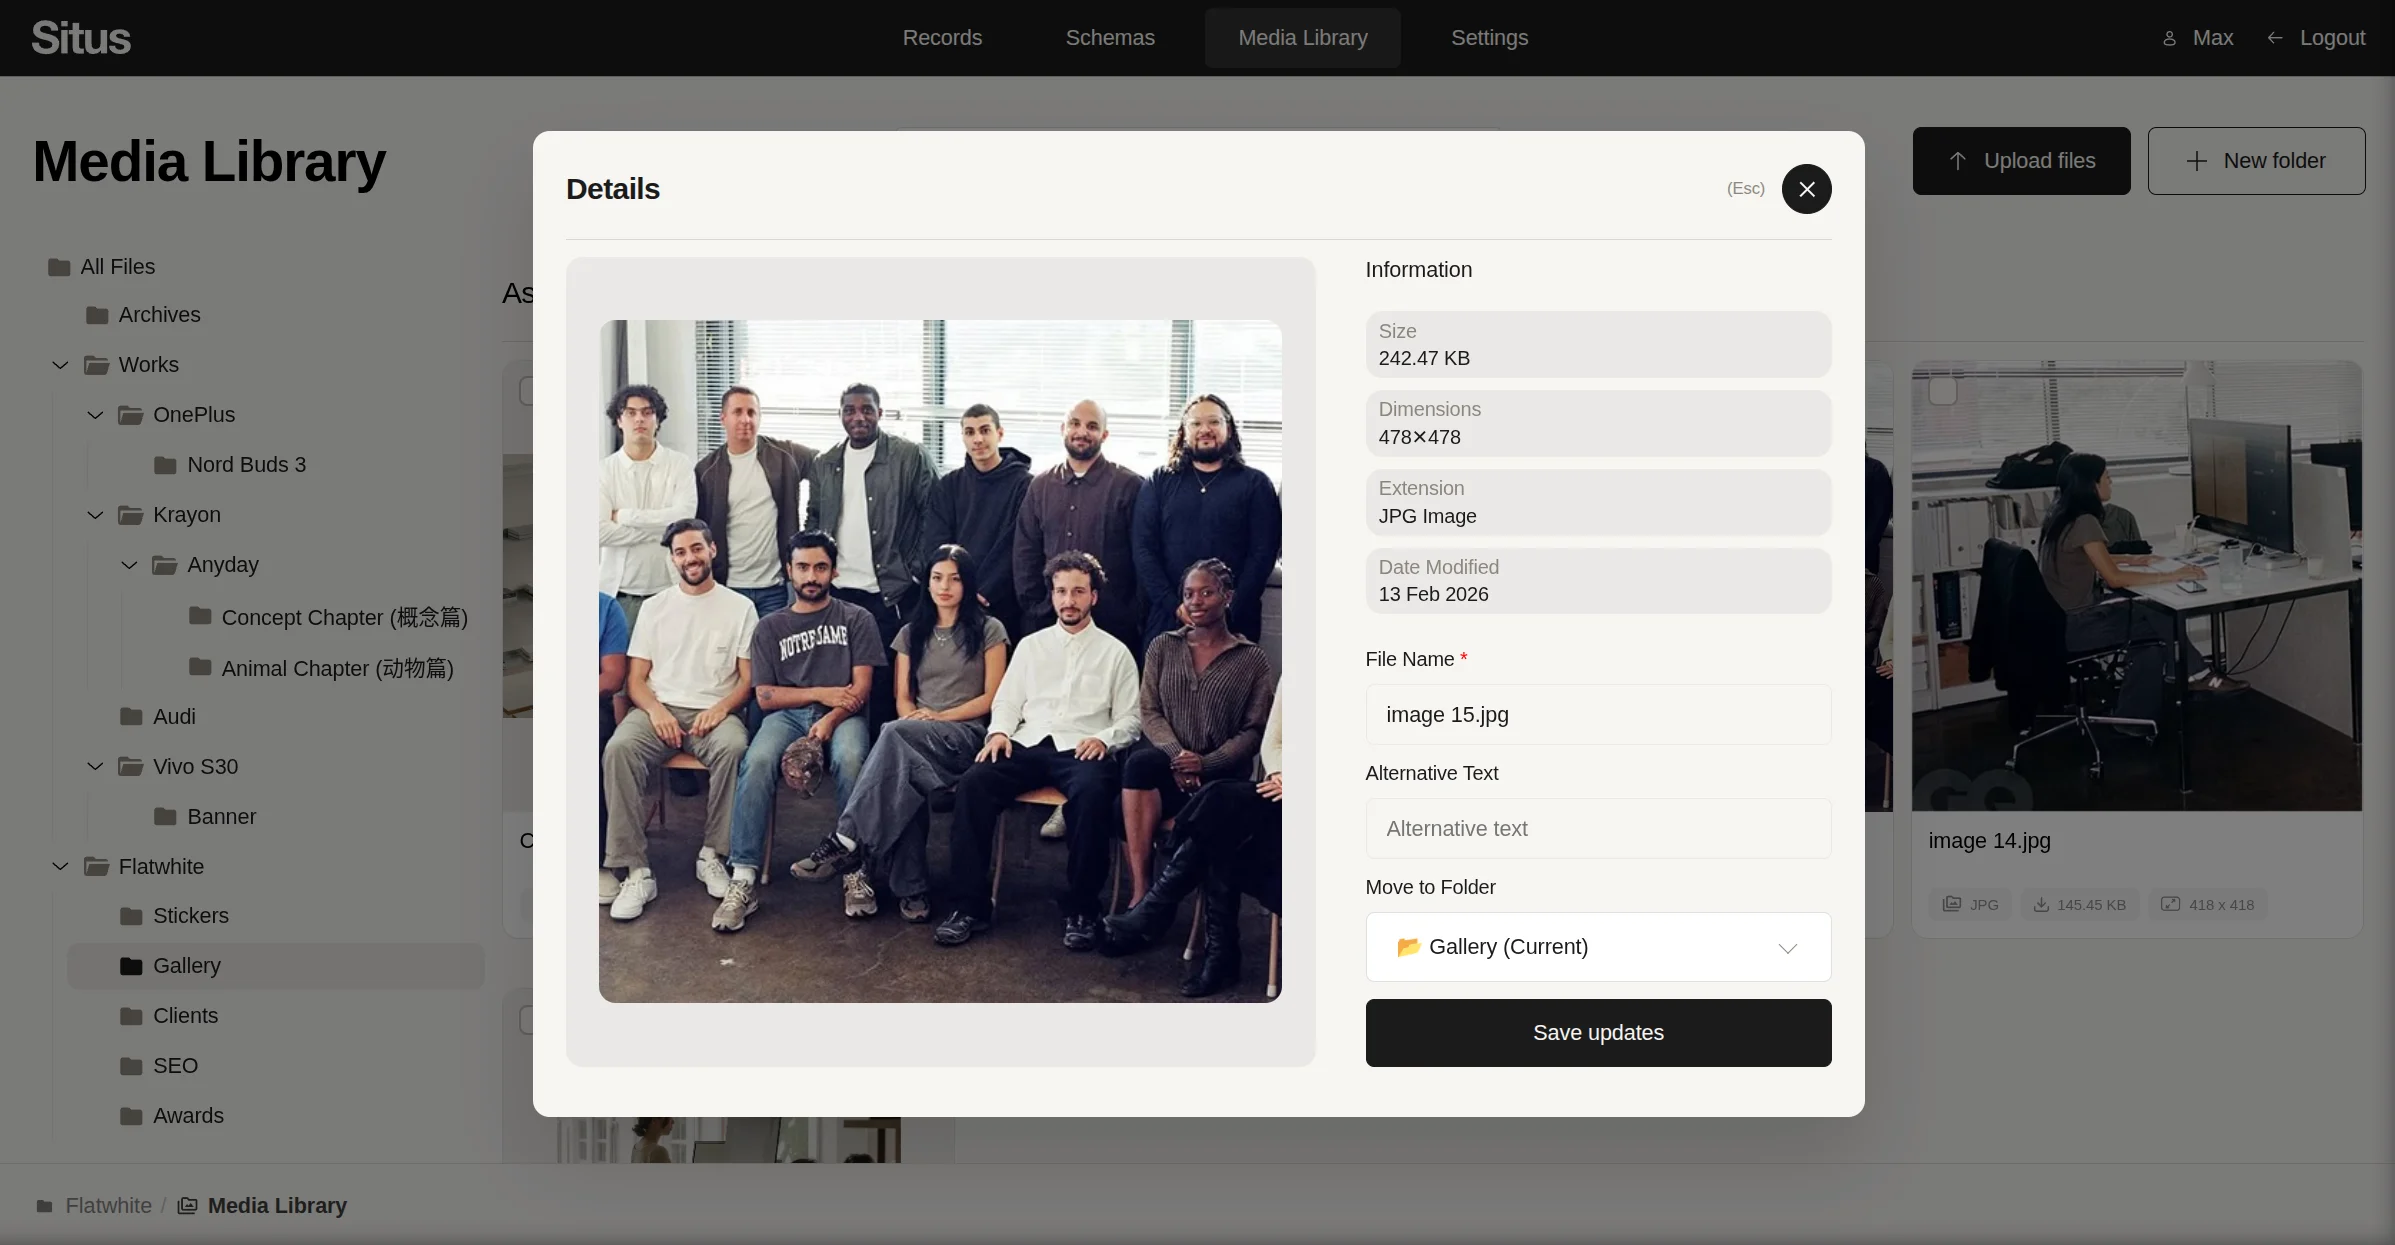The width and height of the screenshot is (2395, 1245).
Task: Click the download-size badge showing 145.45 KB
Action: 2078,904
